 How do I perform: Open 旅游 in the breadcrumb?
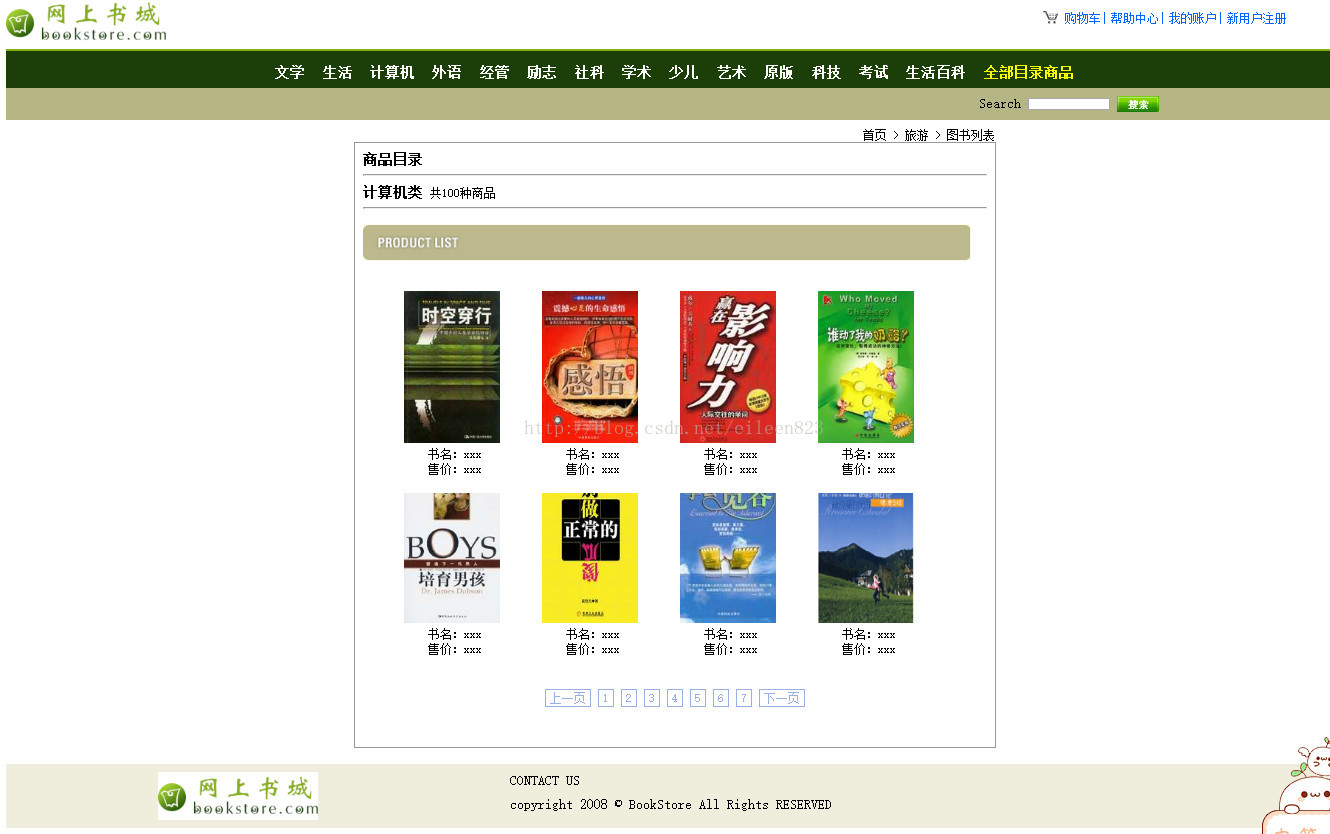[x=916, y=135]
